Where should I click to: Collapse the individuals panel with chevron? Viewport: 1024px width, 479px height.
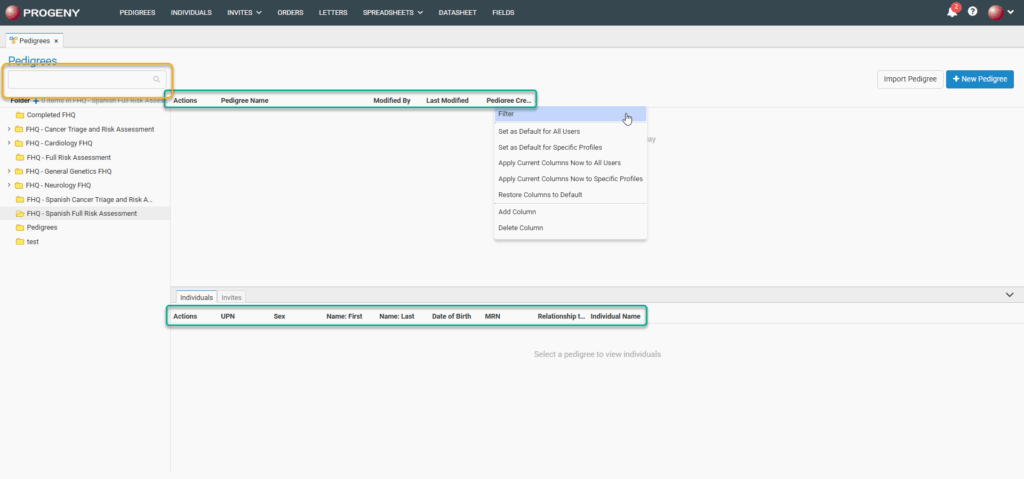[x=1009, y=295]
